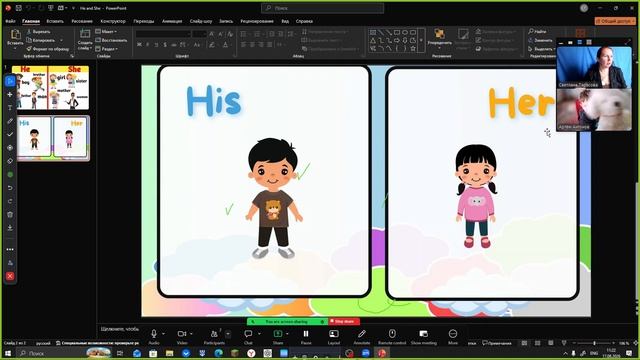Toggle the Zoom Audio microphone mute
This screenshot has height=360, width=640.
point(154,334)
